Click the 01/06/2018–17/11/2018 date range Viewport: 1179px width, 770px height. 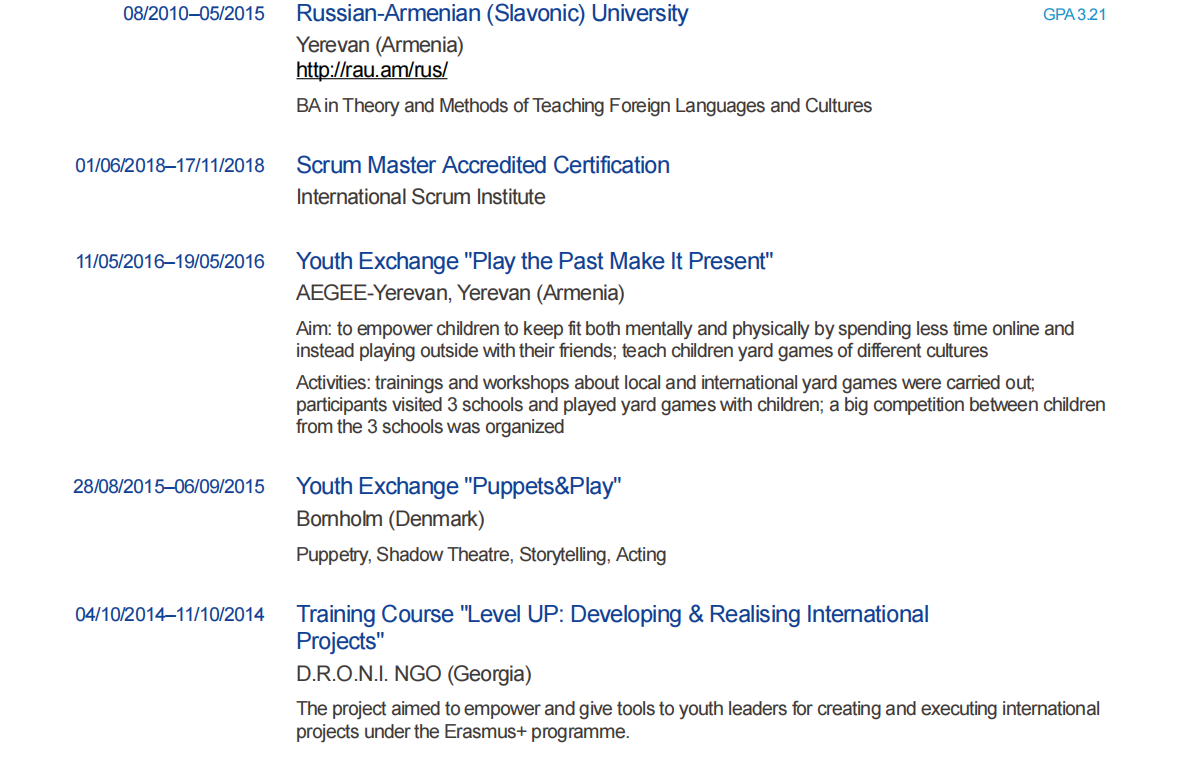click(x=170, y=166)
